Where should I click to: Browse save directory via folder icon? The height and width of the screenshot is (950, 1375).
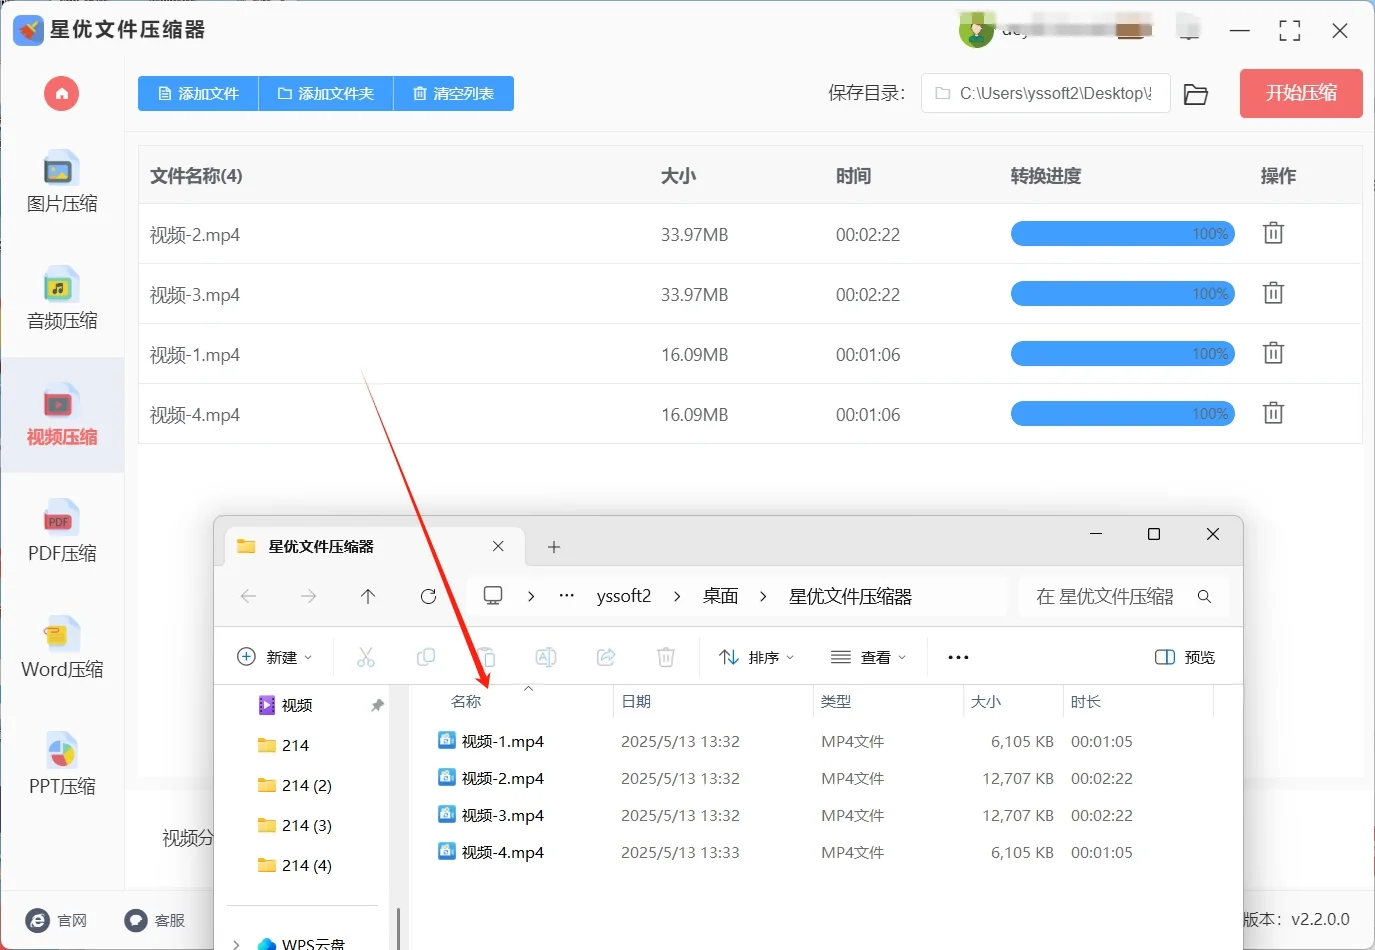coord(1196,93)
